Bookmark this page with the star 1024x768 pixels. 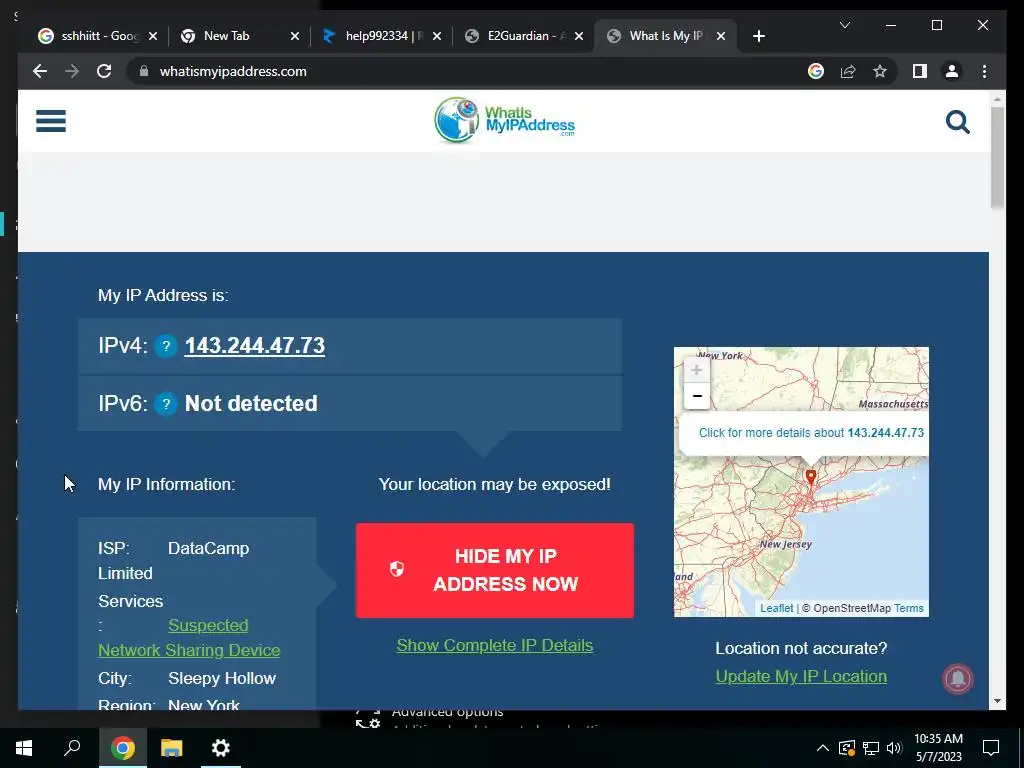(x=880, y=71)
